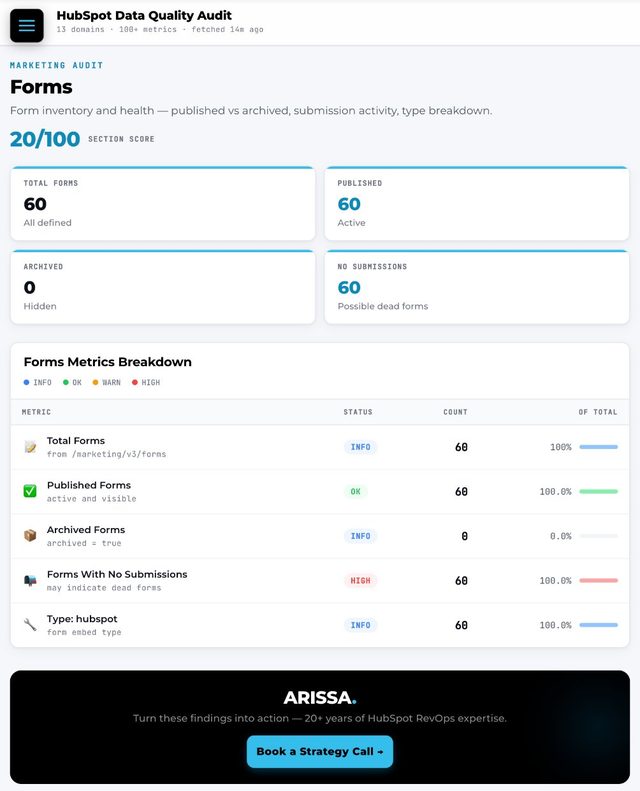Click the INFO badge on Type: hubspot row
Viewport: 640px width, 791px height.
click(x=361, y=625)
